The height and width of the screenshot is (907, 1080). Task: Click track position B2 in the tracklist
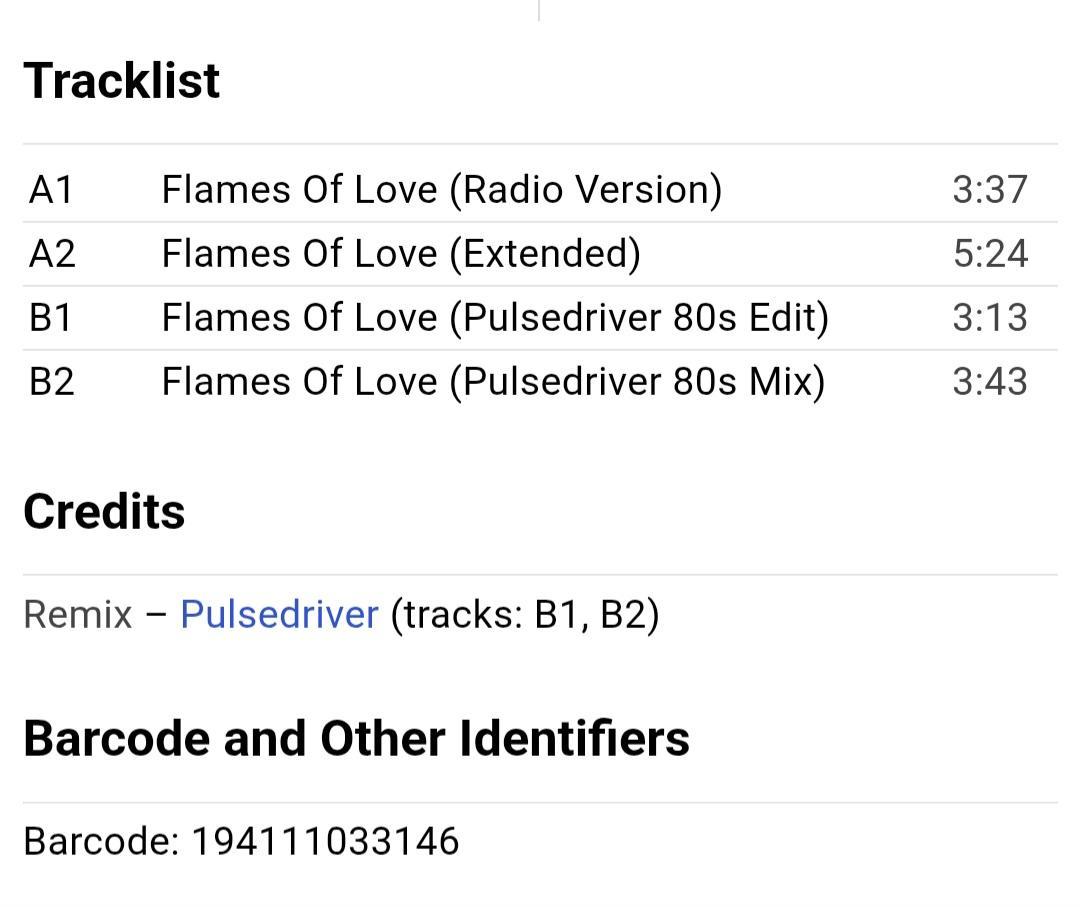pyautogui.click(x=52, y=381)
